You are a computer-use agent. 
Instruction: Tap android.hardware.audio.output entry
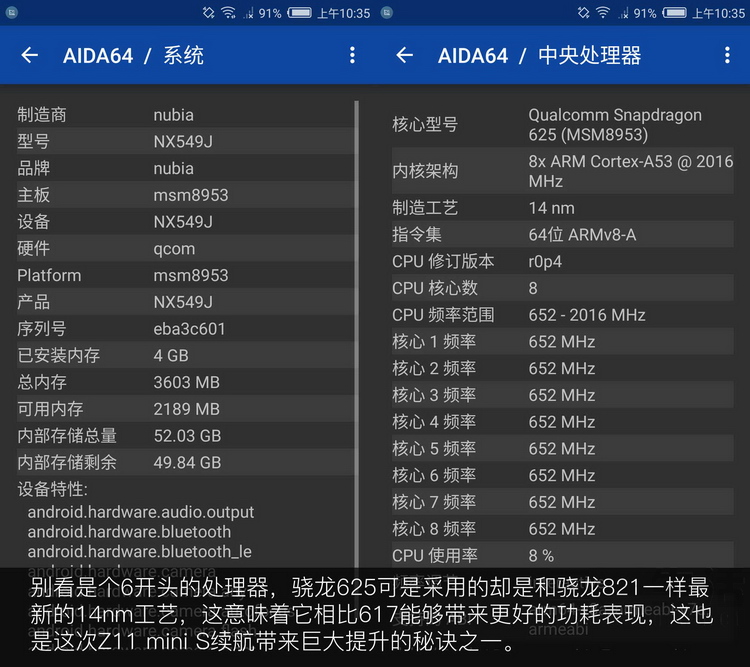click(141, 512)
